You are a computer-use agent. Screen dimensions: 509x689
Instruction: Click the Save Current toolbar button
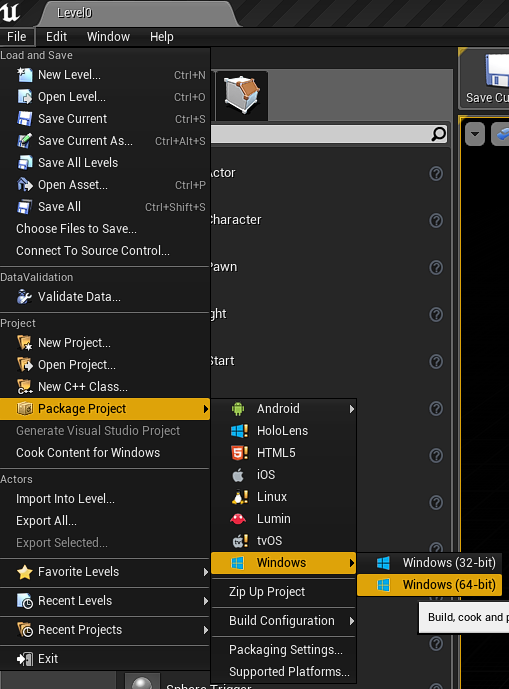tap(486, 78)
